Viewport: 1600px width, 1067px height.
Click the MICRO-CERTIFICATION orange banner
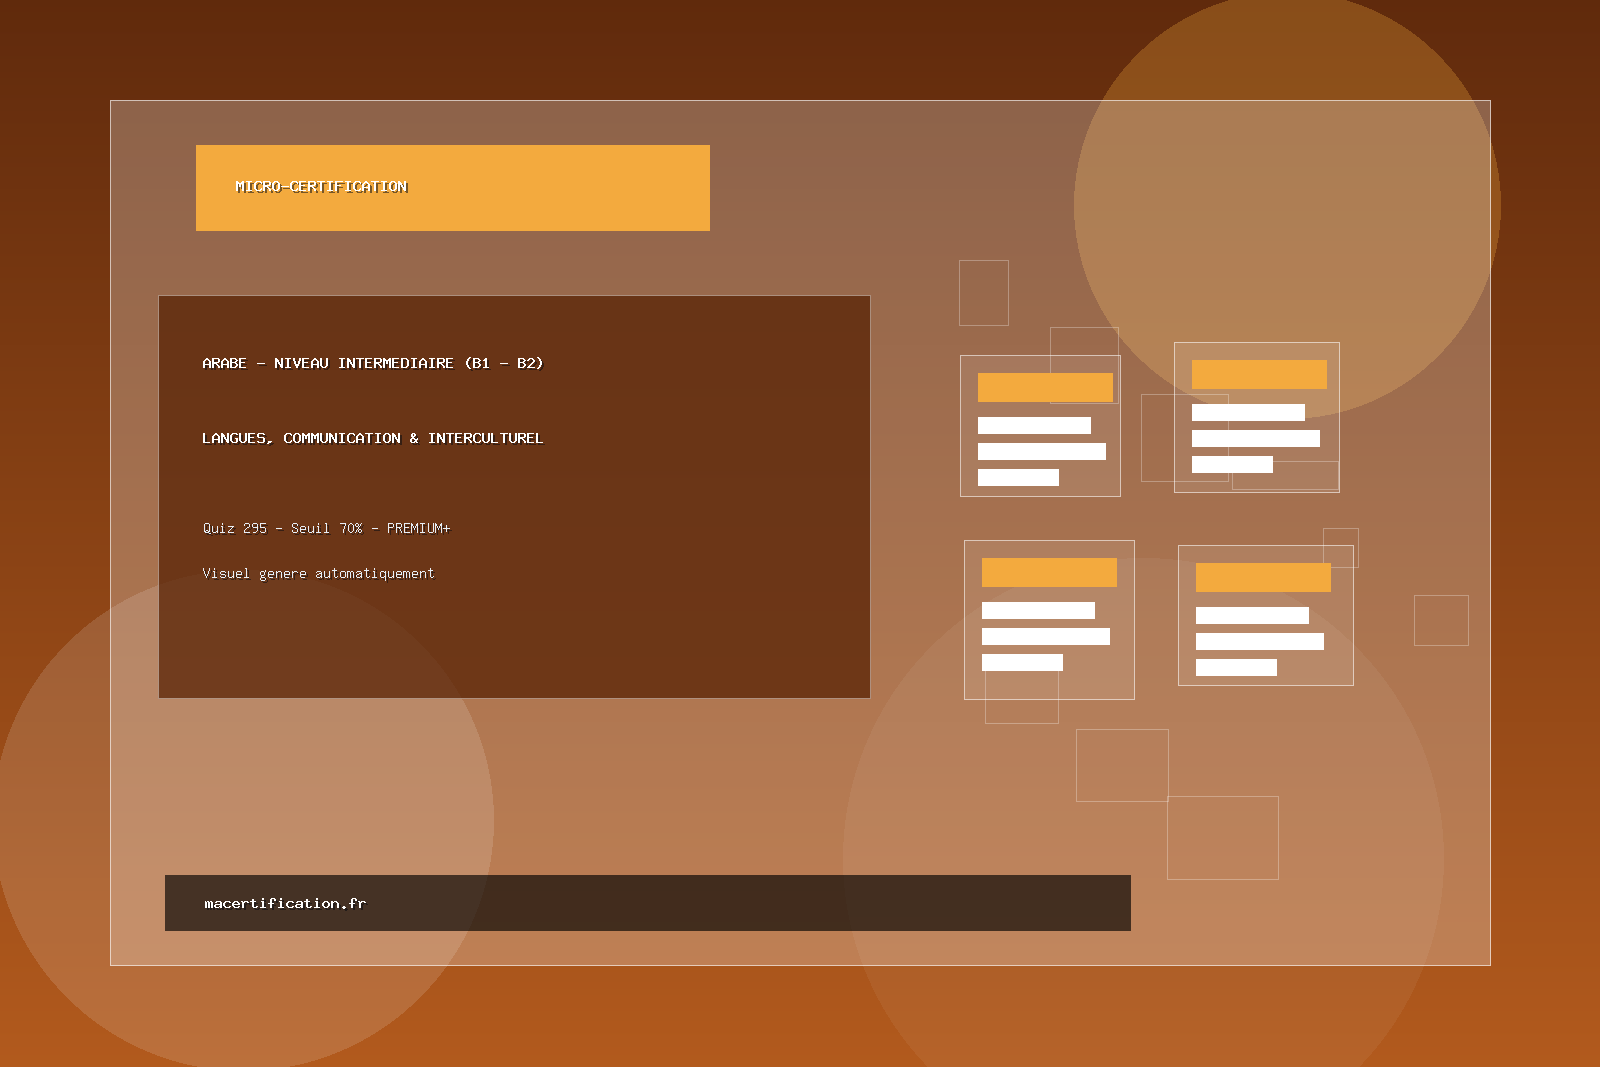[x=452, y=188]
